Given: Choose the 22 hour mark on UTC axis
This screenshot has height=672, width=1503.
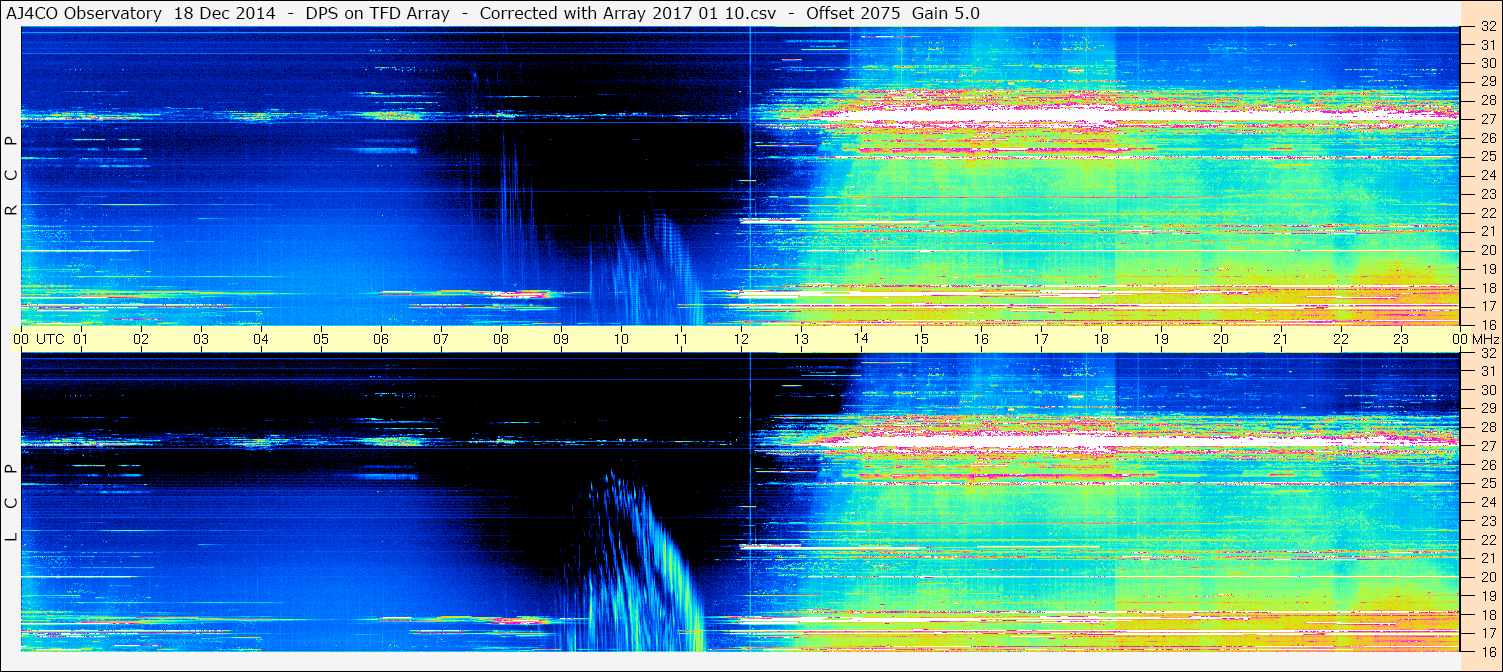Looking at the screenshot, I should point(1341,339).
